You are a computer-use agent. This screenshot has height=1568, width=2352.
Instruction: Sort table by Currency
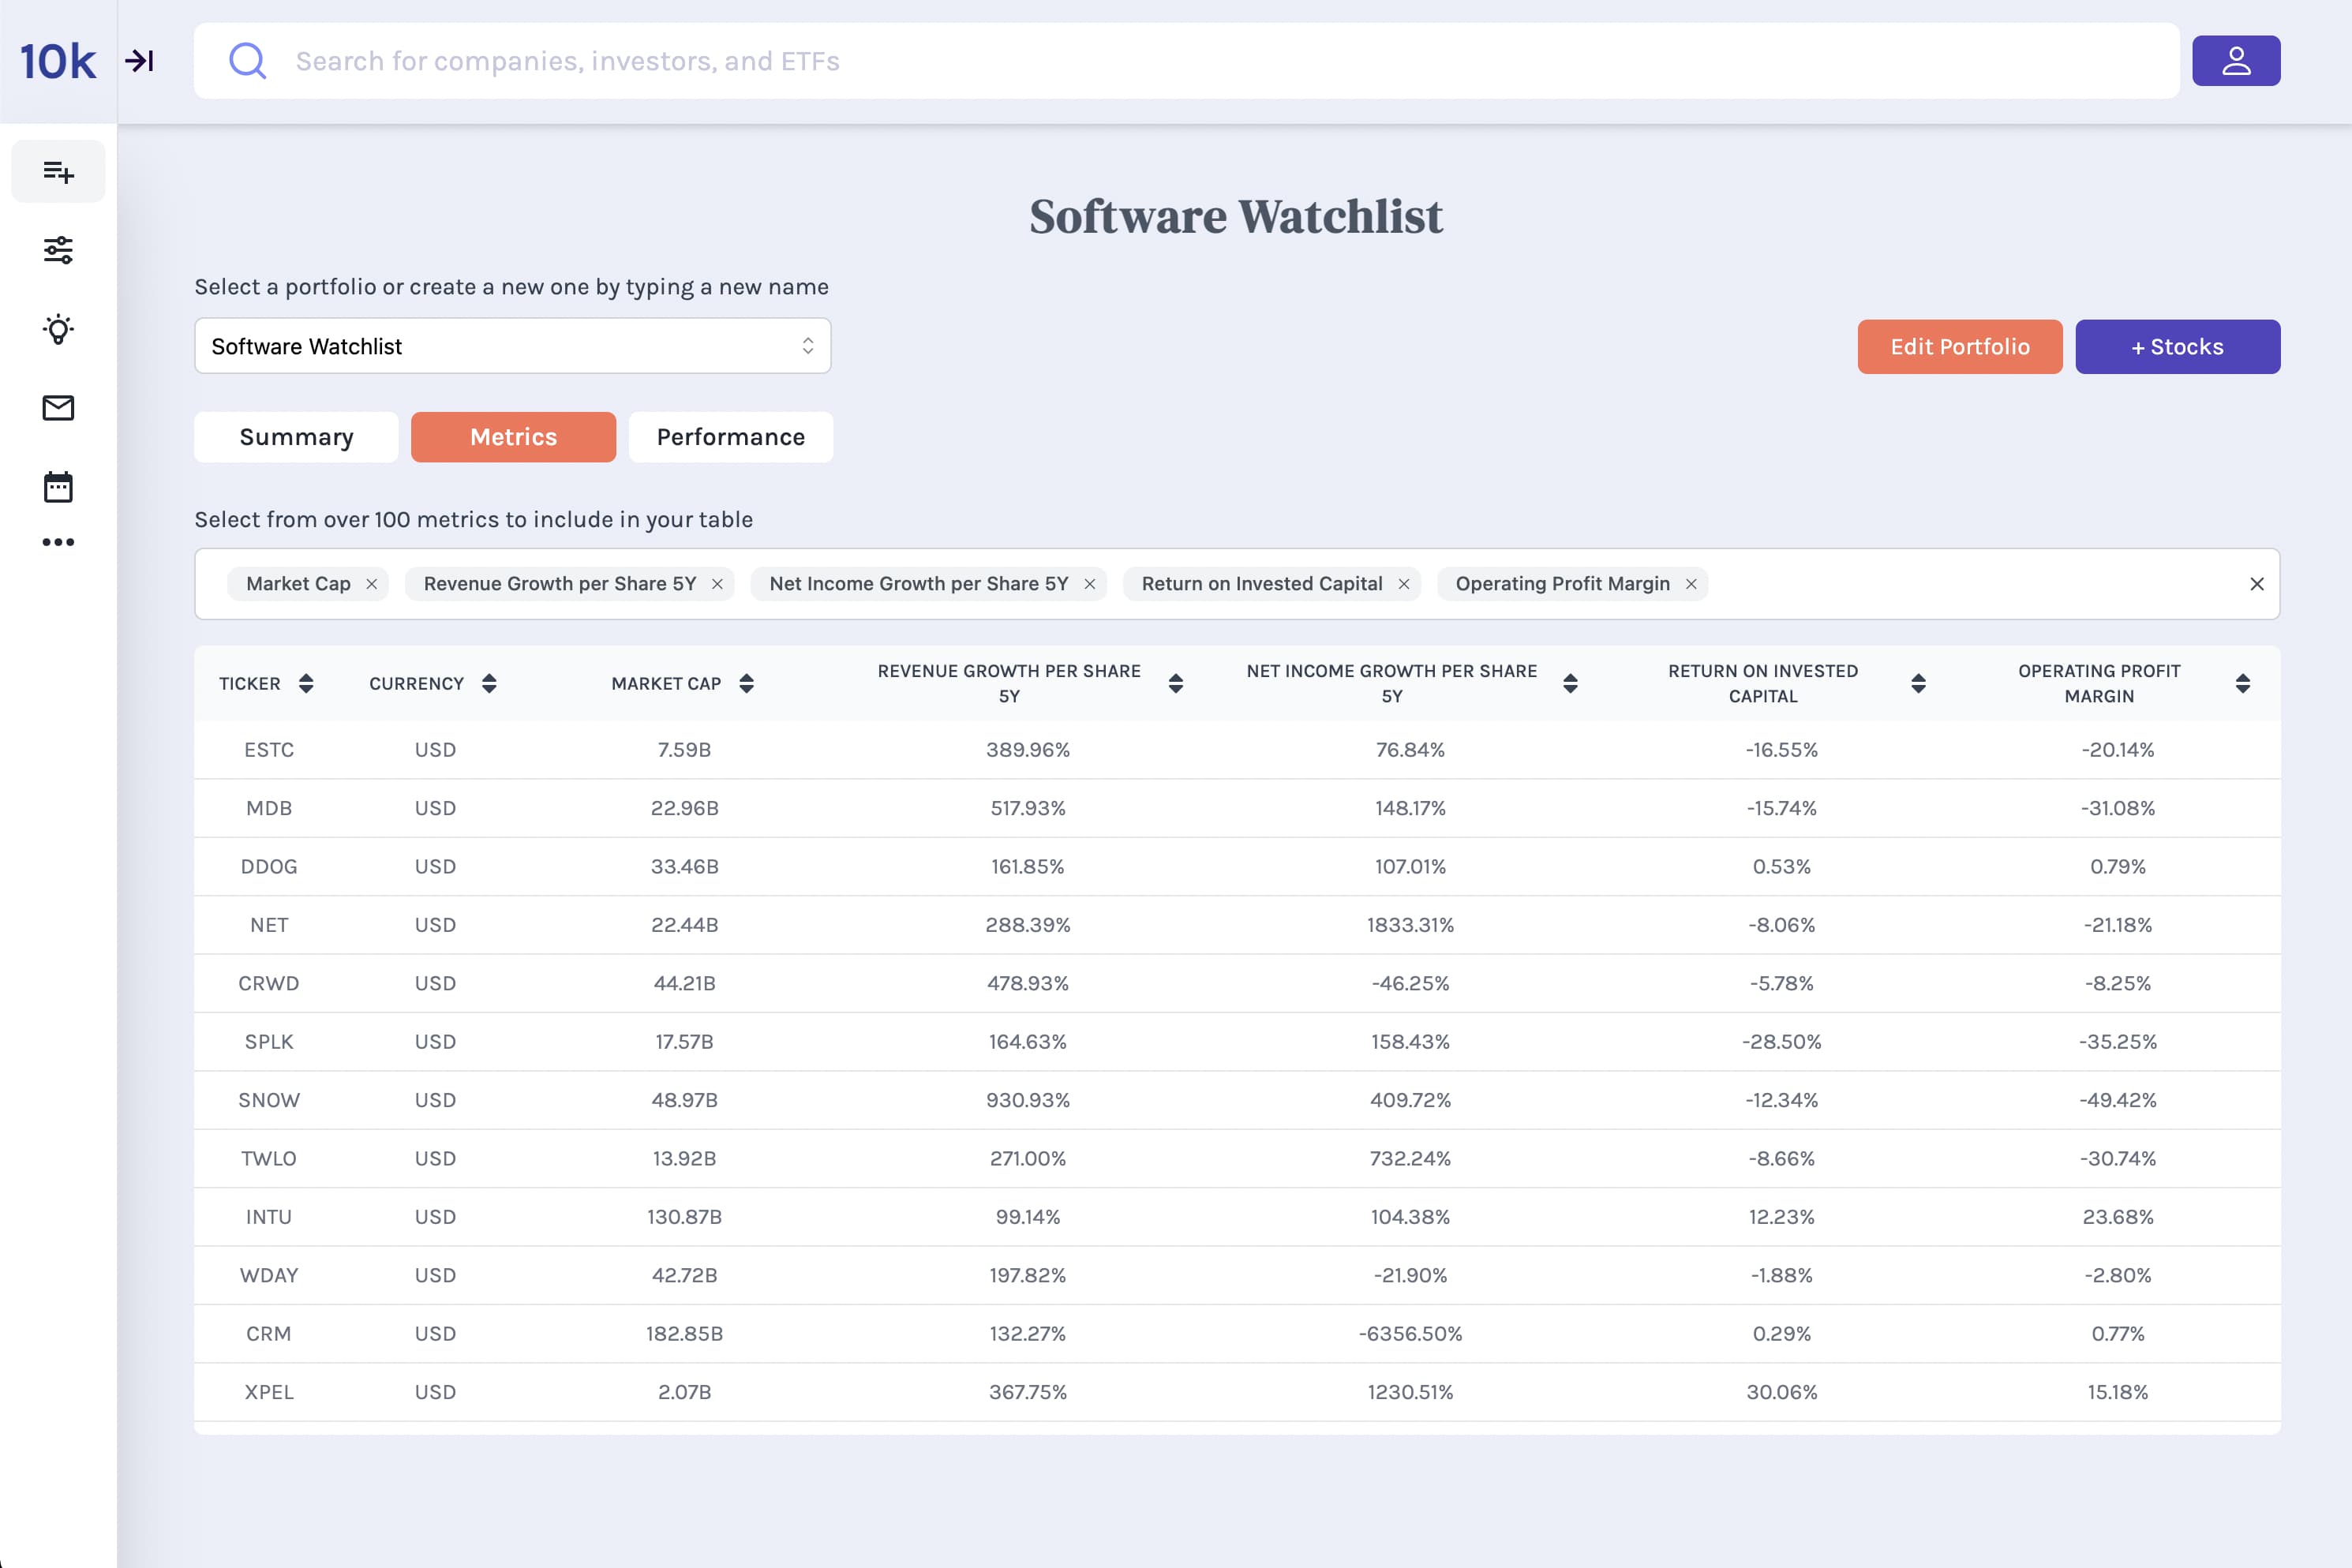[489, 684]
